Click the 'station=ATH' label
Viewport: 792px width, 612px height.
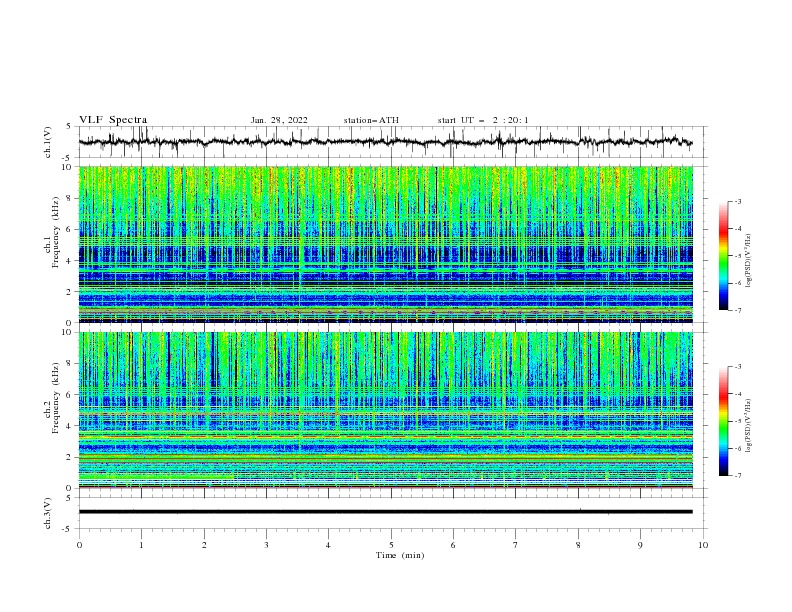pos(371,120)
